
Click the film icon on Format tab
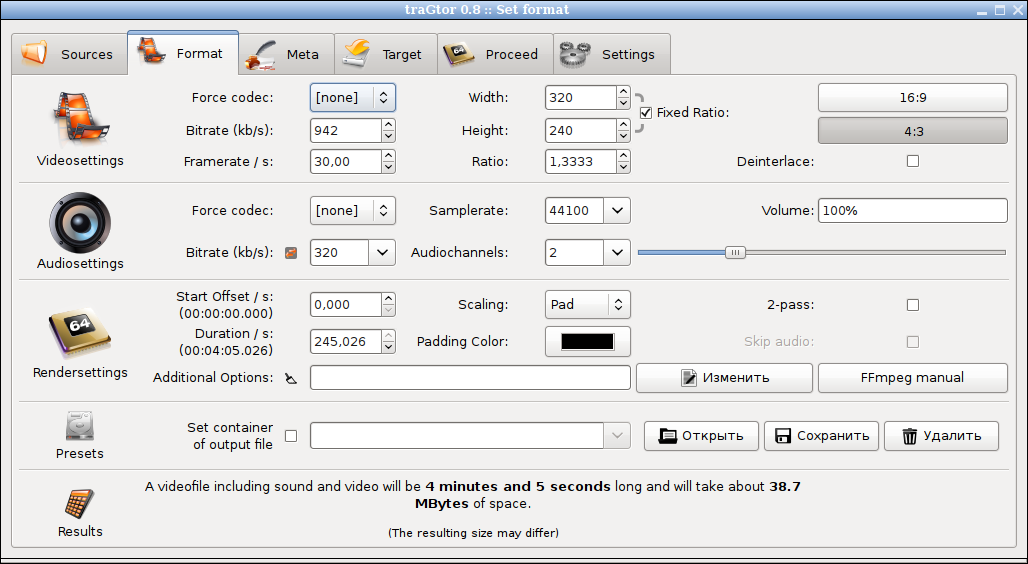(151, 51)
